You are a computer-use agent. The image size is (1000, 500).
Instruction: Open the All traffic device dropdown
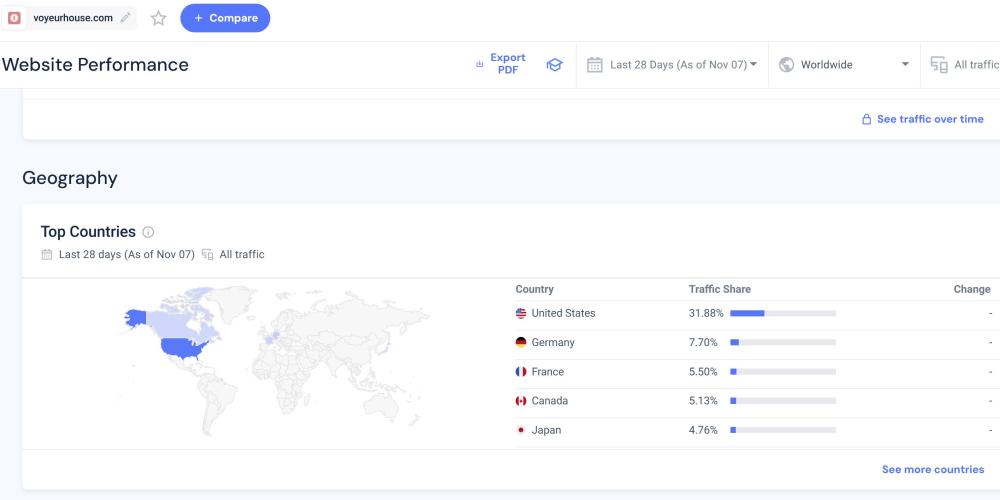click(975, 65)
